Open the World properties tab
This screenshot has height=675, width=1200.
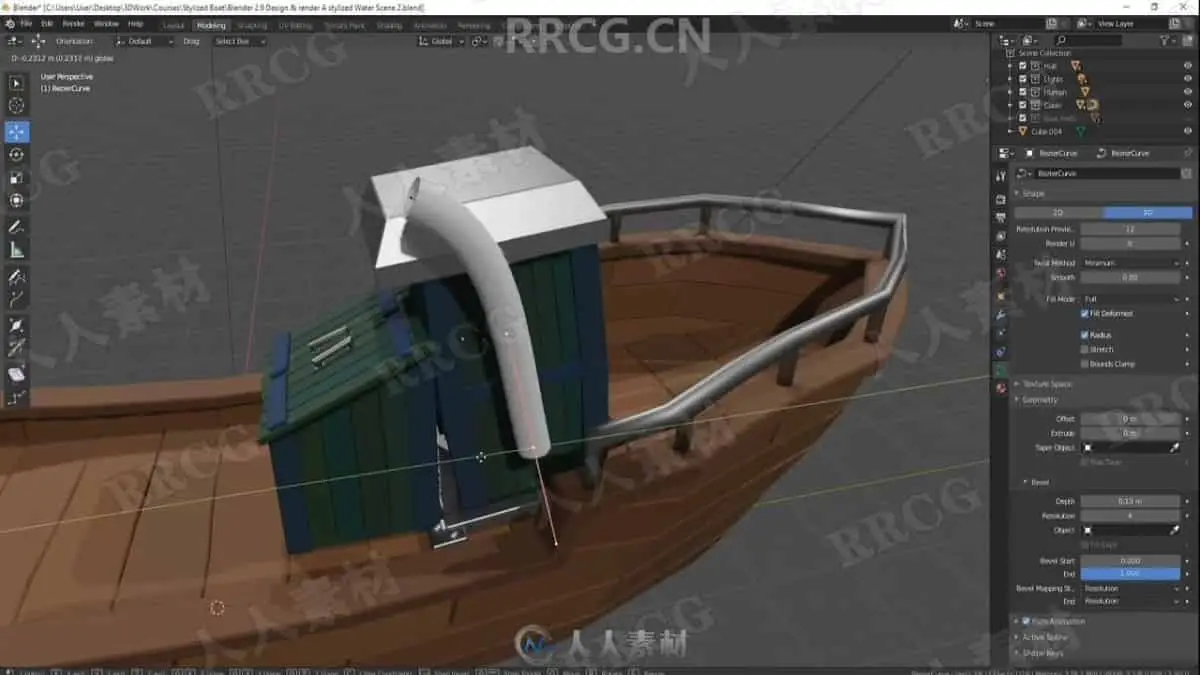pyautogui.click(x=1001, y=272)
